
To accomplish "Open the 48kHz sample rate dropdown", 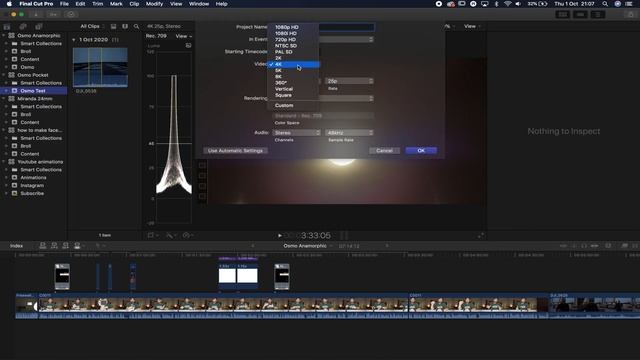I will 349,133.
